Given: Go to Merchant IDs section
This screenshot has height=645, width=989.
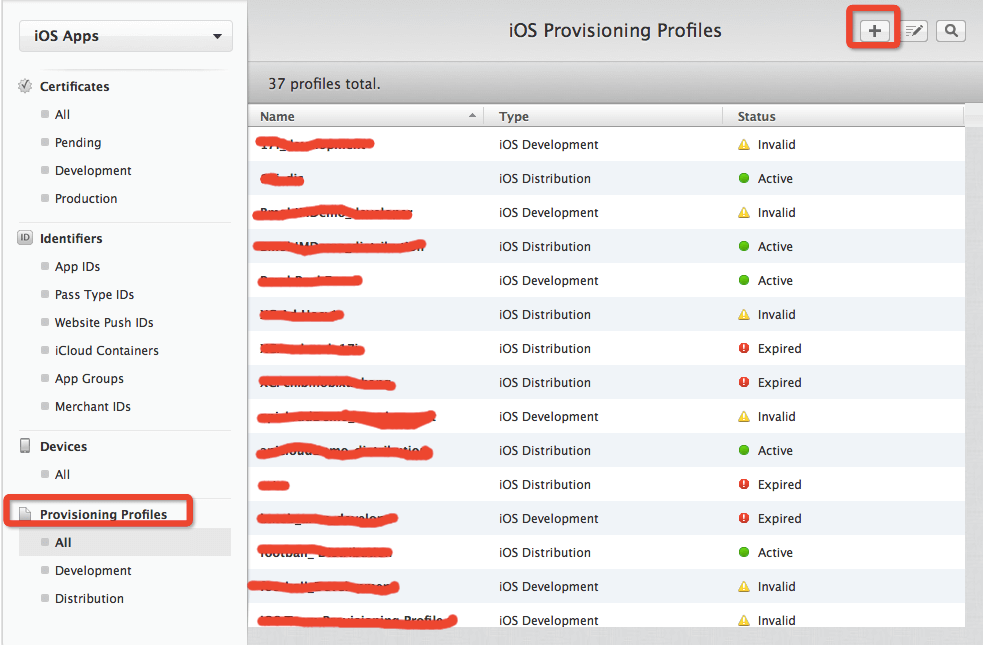Looking at the screenshot, I should pos(92,407).
